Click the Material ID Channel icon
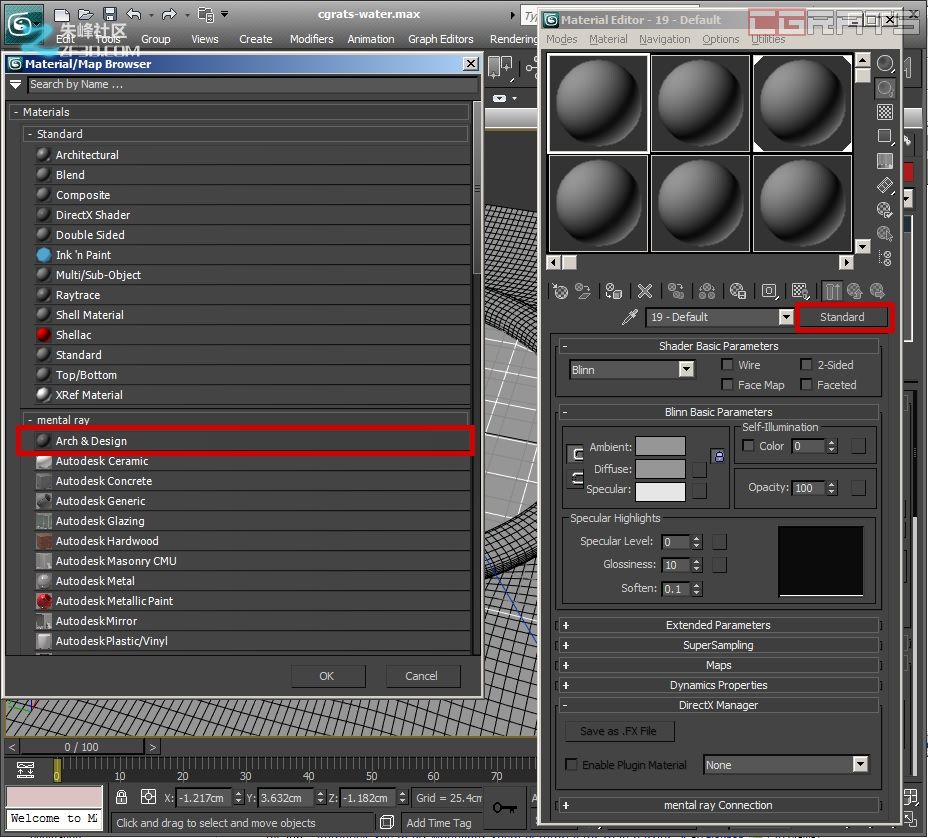 pyautogui.click(x=769, y=291)
